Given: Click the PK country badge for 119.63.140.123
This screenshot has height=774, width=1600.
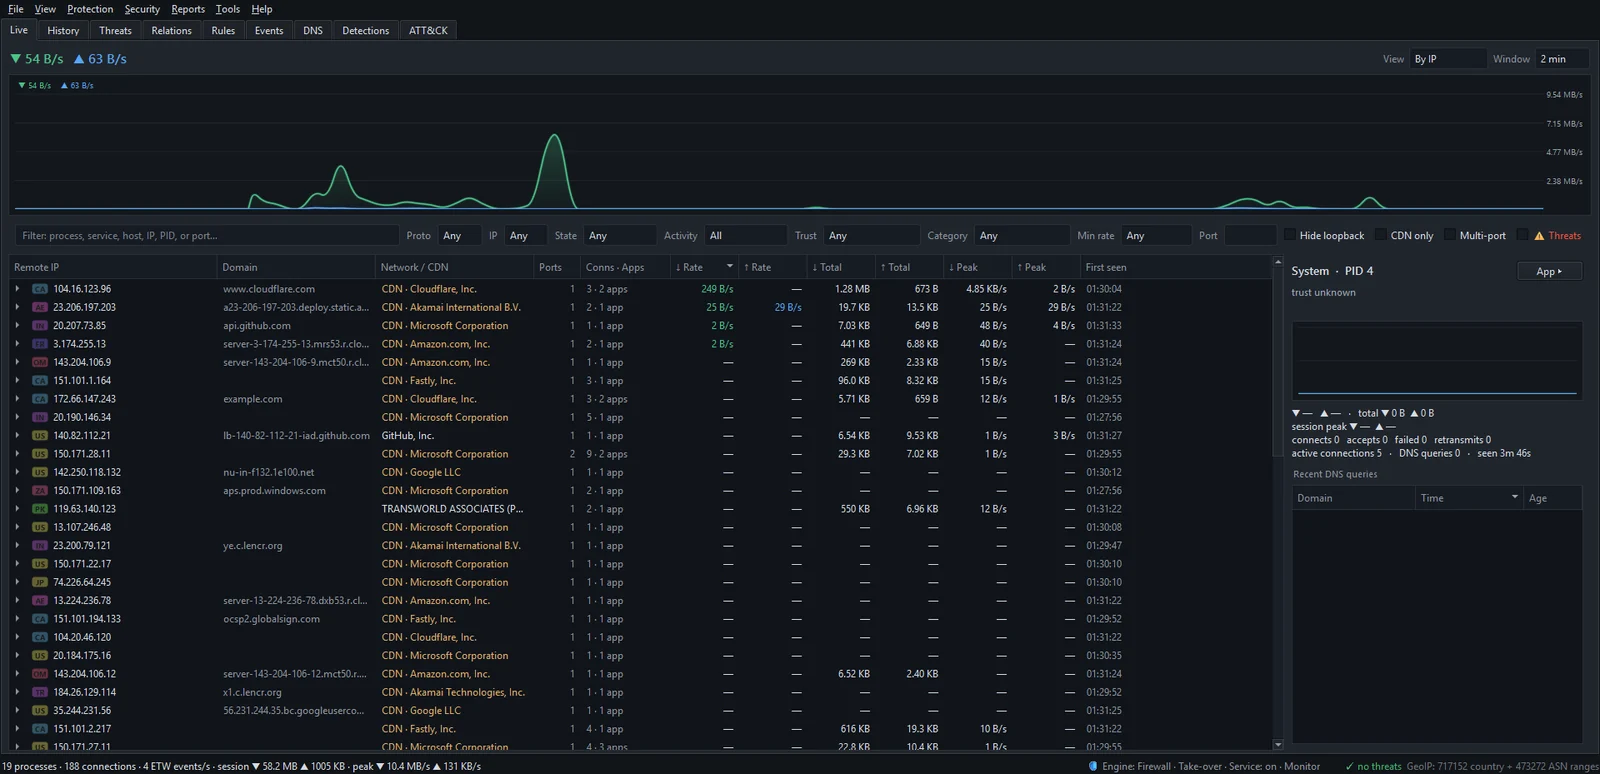Looking at the screenshot, I should (40, 509).
